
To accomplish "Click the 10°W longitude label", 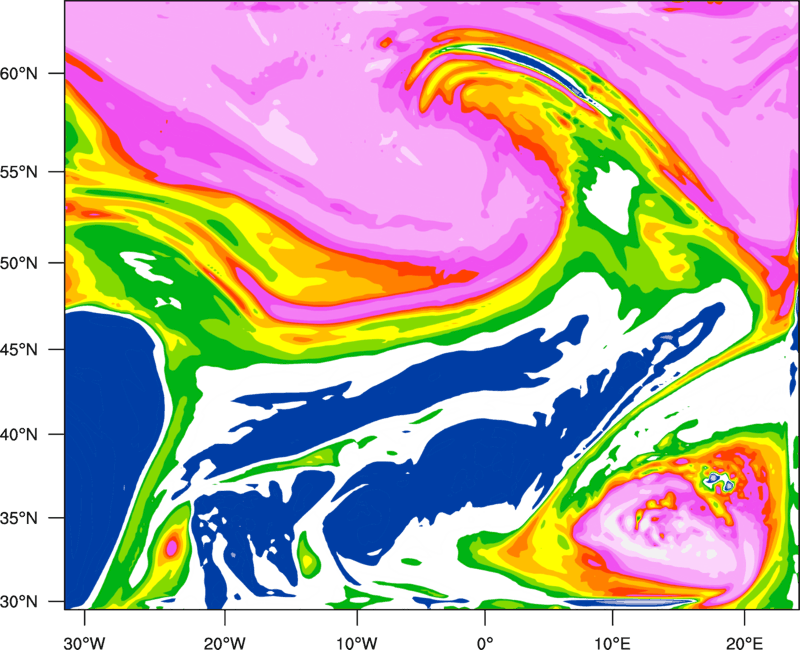I will pyautogui.click(x=357, y=643).
